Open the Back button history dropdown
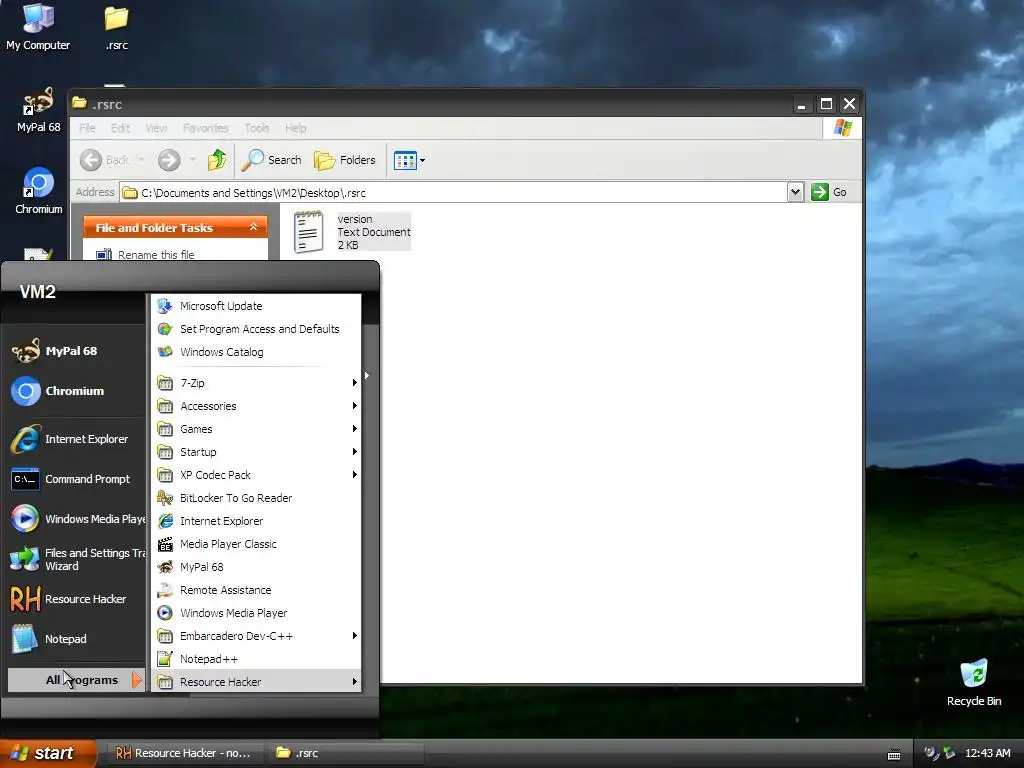Screen dimensions: 1024x768 [141, 160]
